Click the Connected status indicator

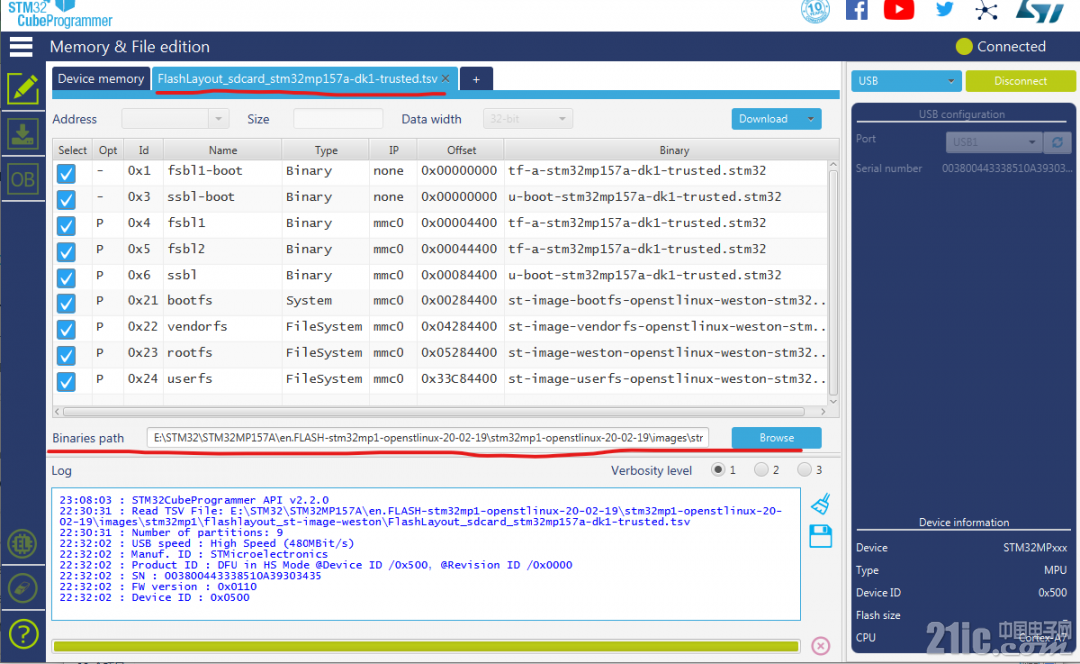1001,47
